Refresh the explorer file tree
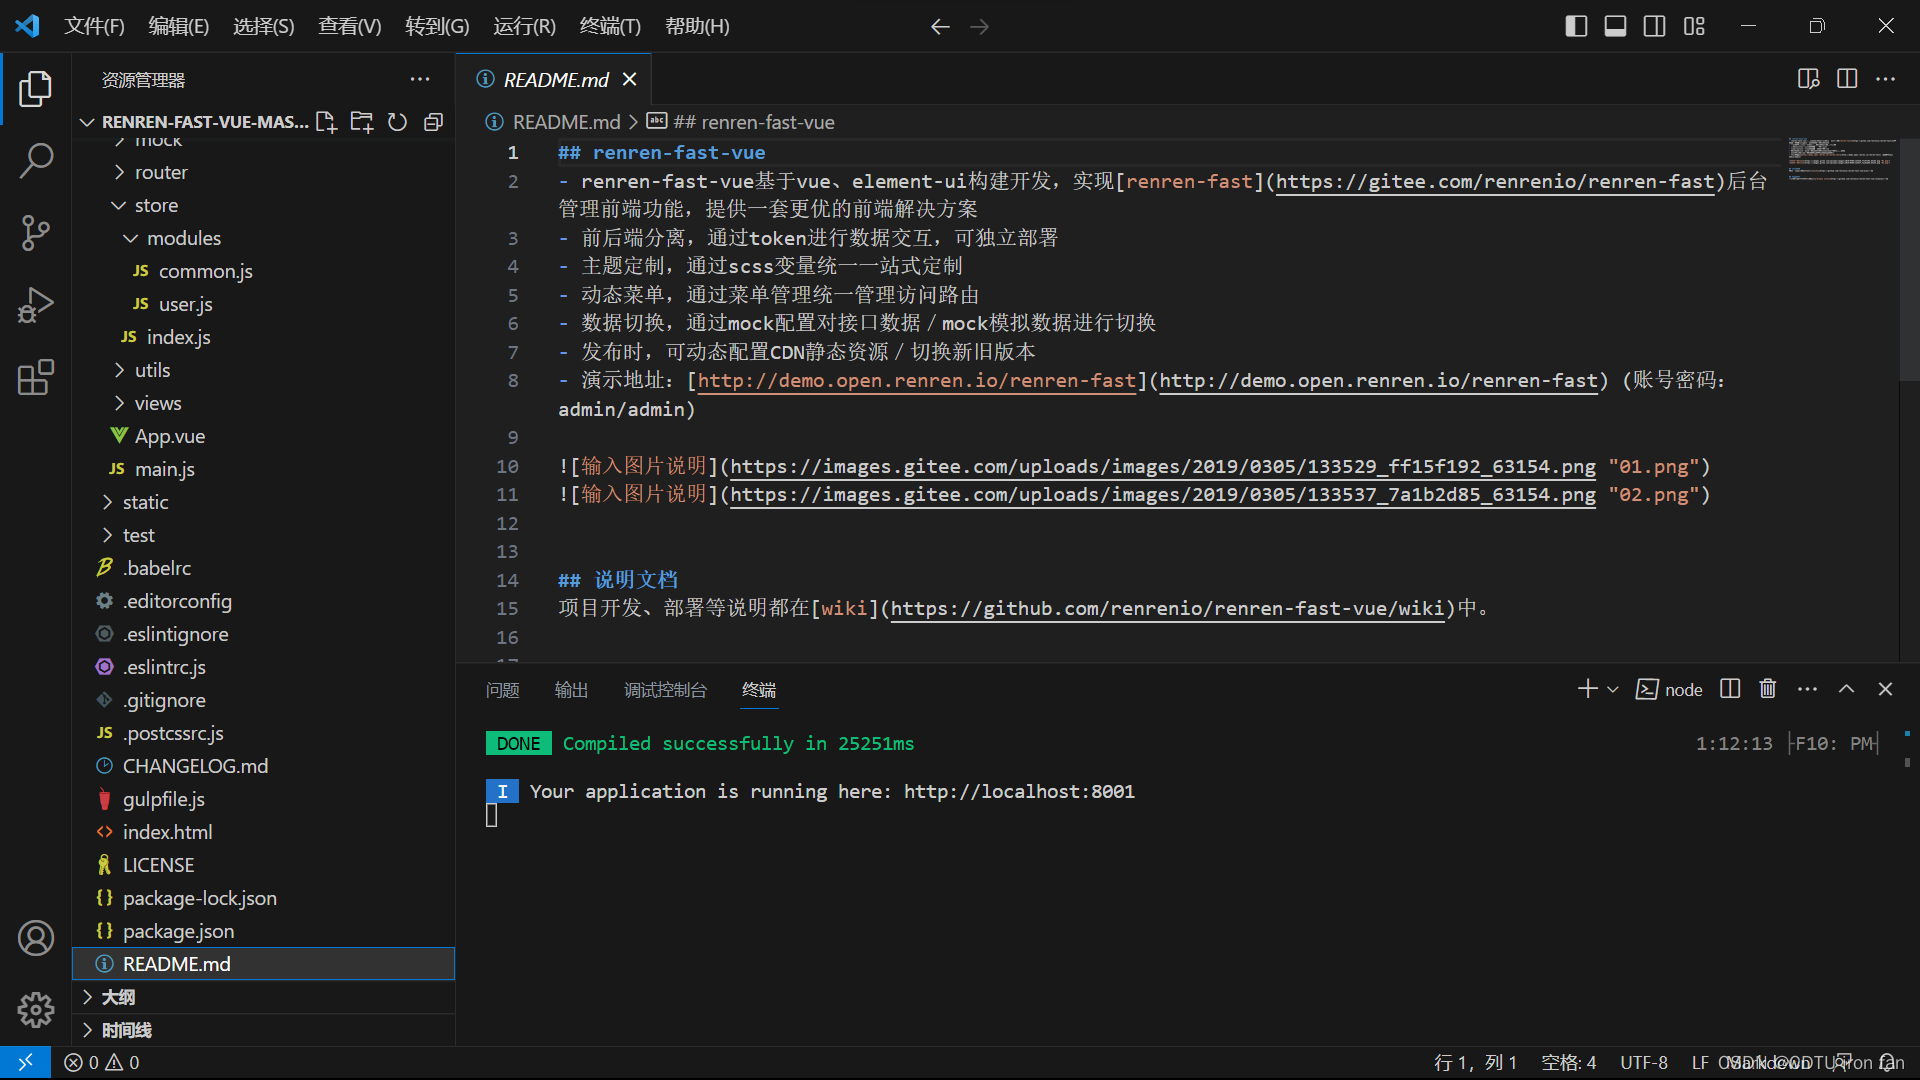Screen dimensions: 1920x1080 point(397,122)
